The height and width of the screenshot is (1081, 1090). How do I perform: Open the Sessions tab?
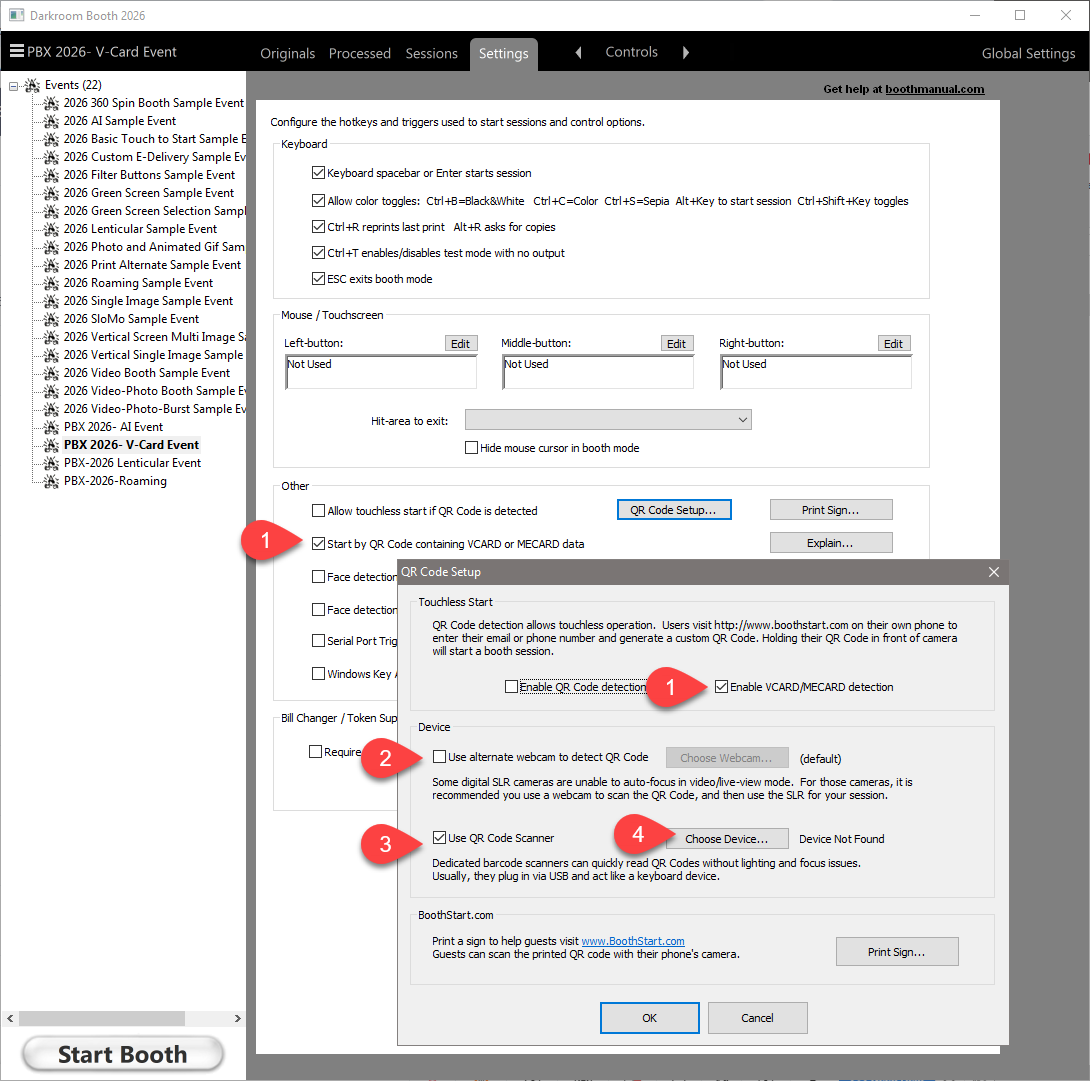point(431,54)
